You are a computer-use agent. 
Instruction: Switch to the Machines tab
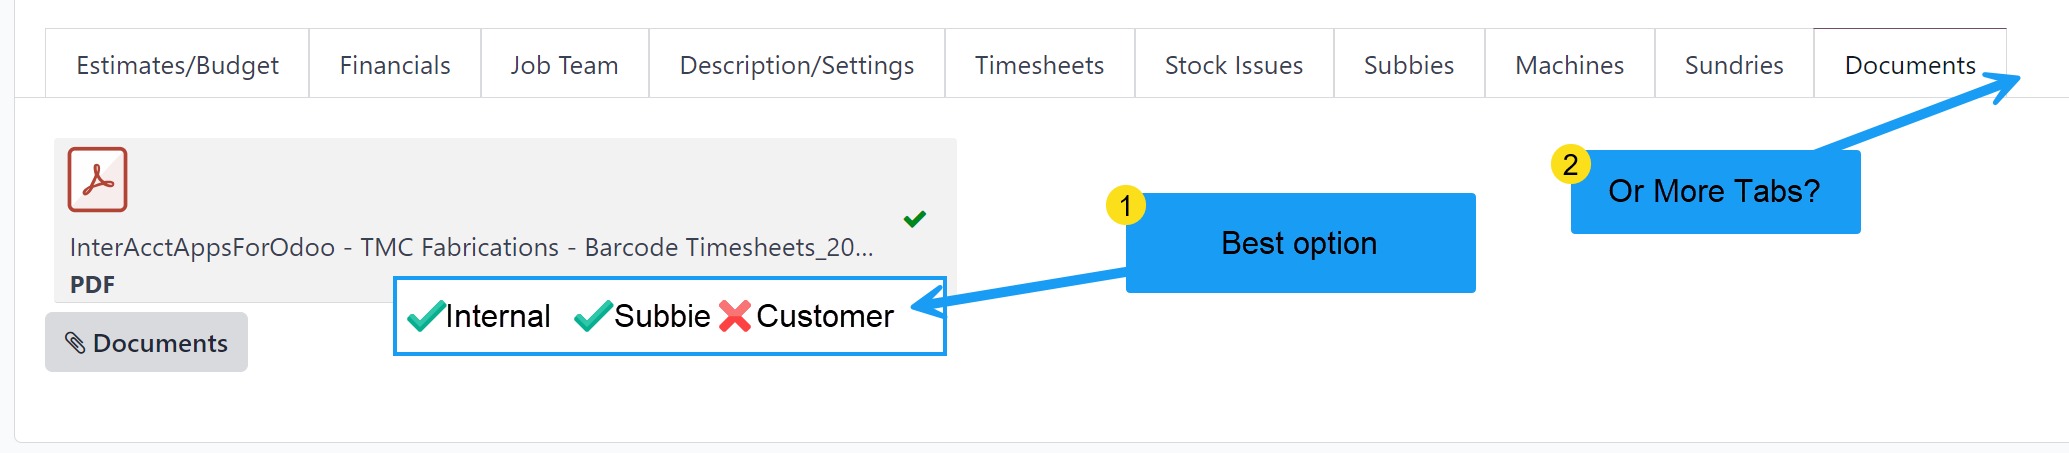pos(1569,65)
